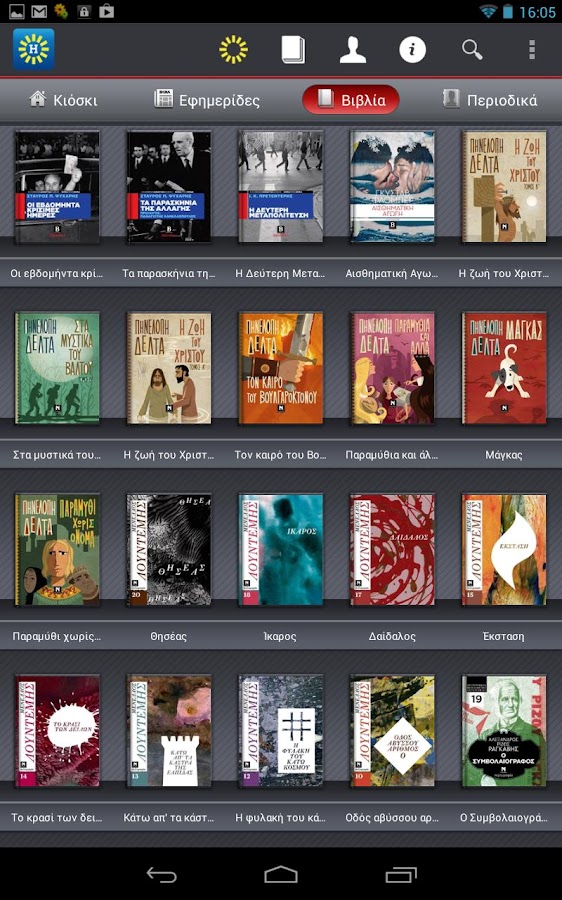This screenshot has width=562, height=900.
Task: Tap the title text 'Θησέας'
Action: (x=169, y=637)
